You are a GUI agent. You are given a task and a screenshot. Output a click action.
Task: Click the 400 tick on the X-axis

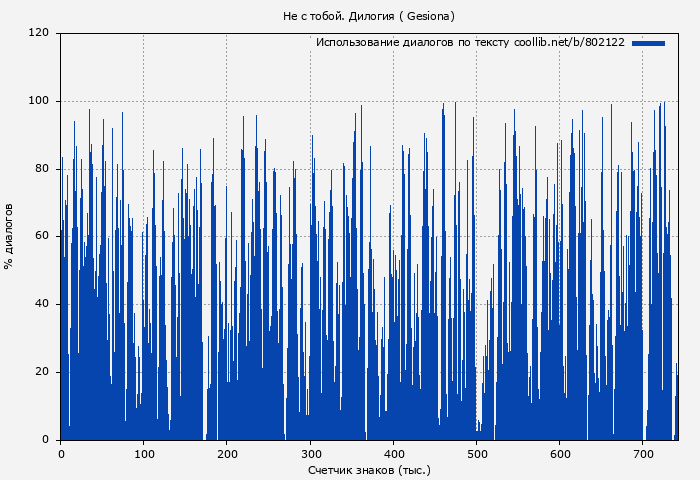[x=393, y=452]
